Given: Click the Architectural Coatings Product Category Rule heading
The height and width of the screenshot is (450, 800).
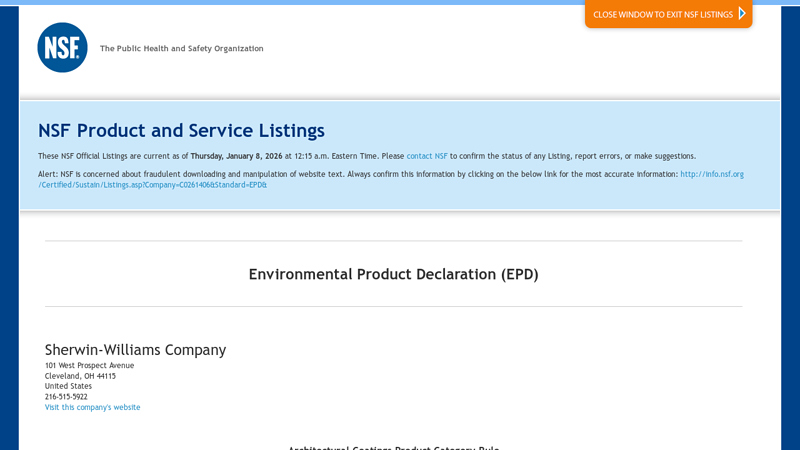Looking at the screenshot, I should point(393,447).
